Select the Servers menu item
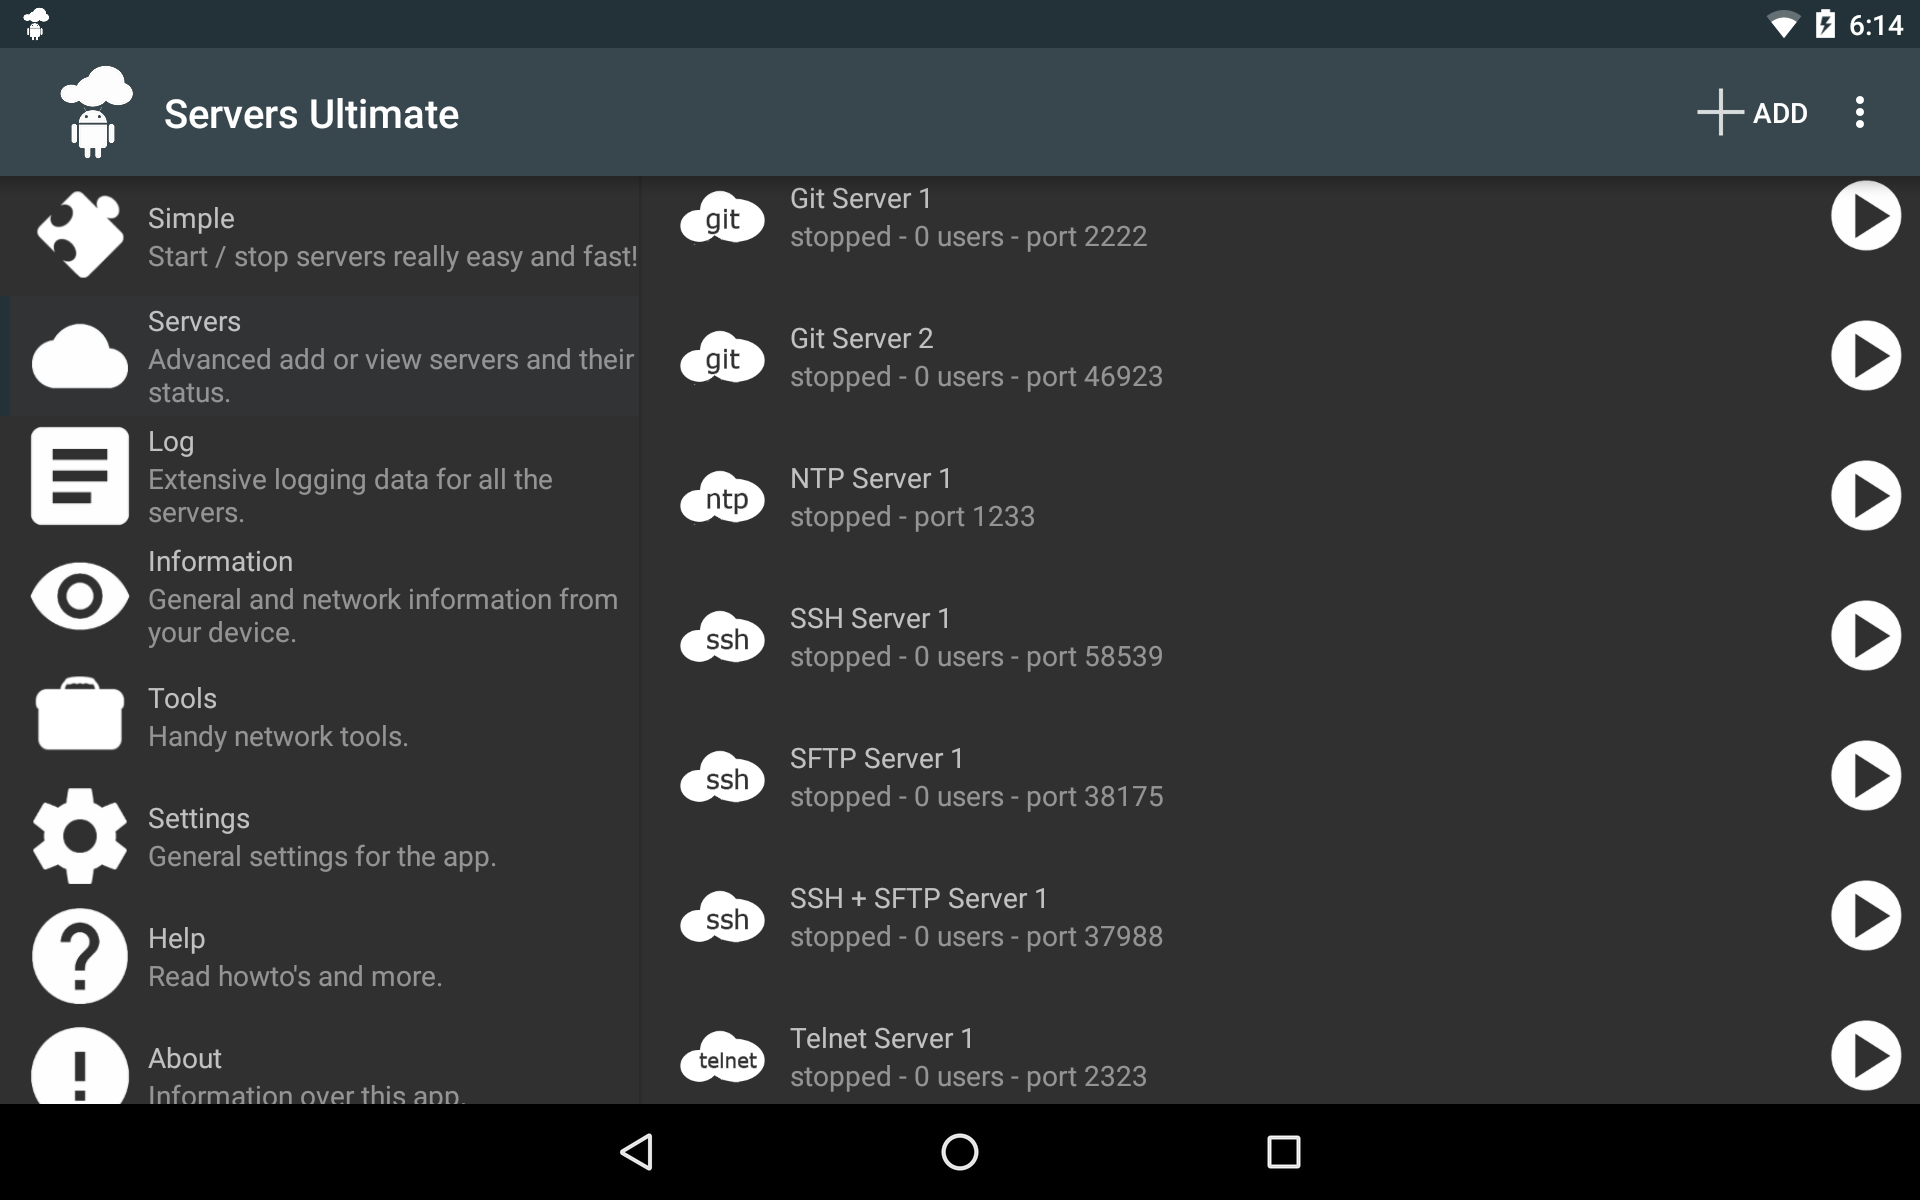1920x1200 pixels. point(320,356)
